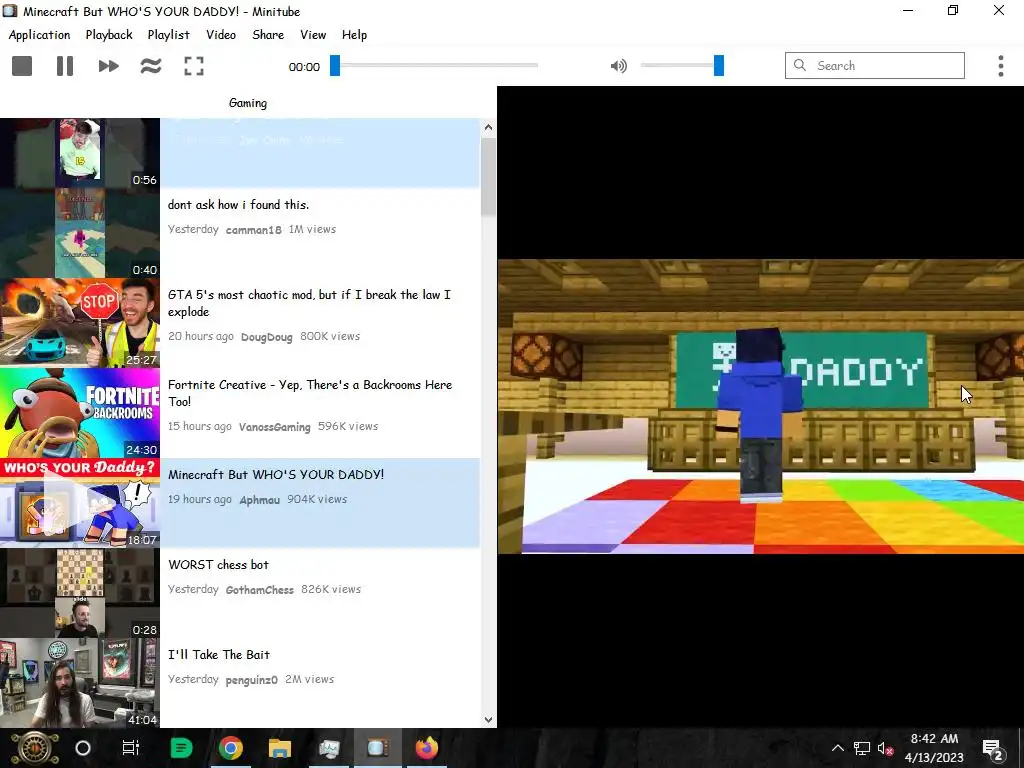Click Minitube TV icon in taskbar
Screen dimensions: 1024x768
[377, 748]
